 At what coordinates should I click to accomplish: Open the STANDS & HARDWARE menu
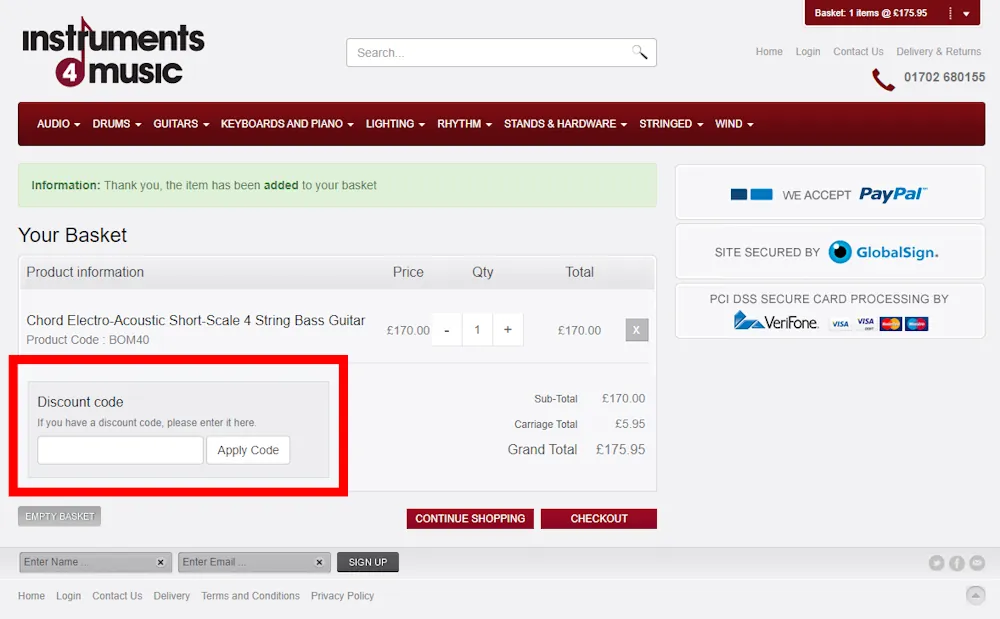click(566, 124)
